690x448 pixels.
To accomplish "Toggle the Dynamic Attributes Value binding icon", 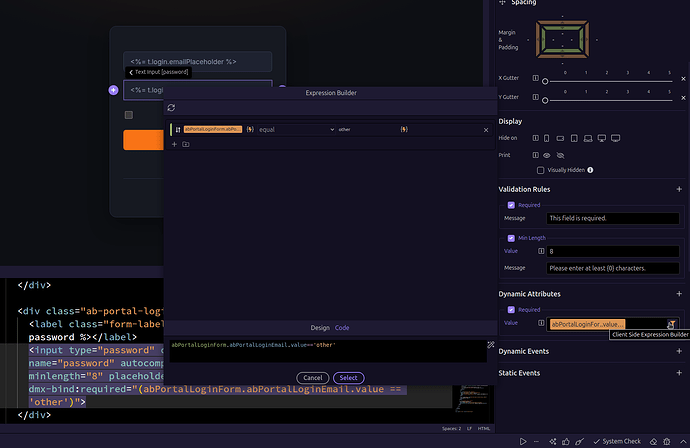I will click(541, 323).
